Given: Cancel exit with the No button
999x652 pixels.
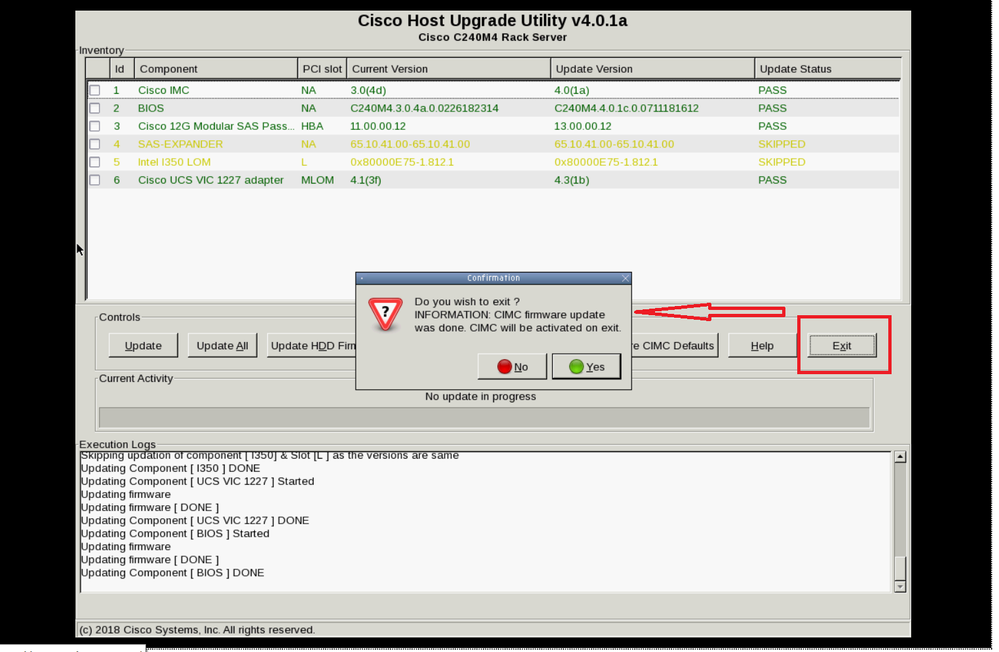Looking at the screenshot, I should click(512, 366).
